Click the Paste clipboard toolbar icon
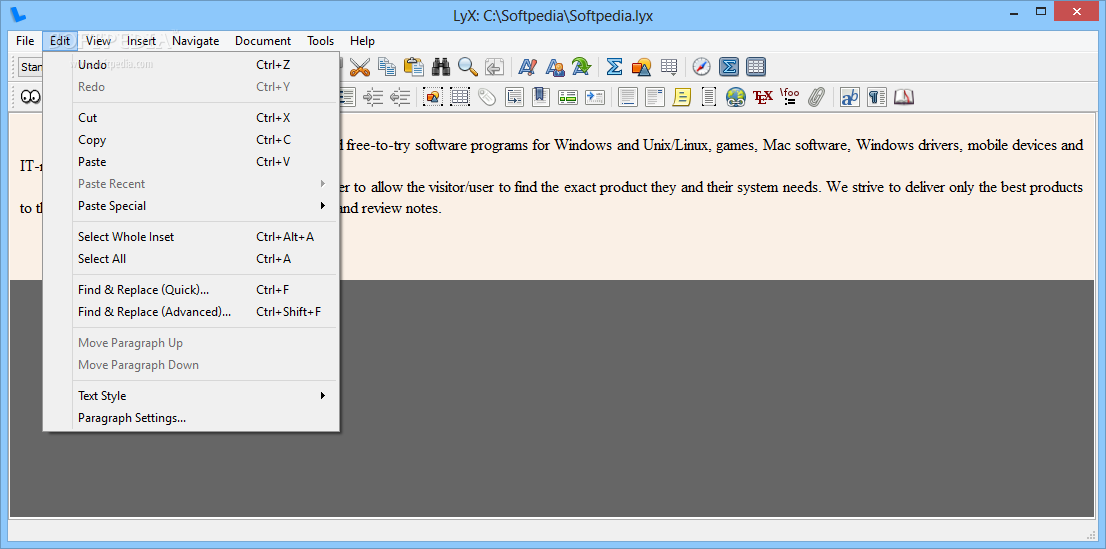 click(x=414, y=67)
